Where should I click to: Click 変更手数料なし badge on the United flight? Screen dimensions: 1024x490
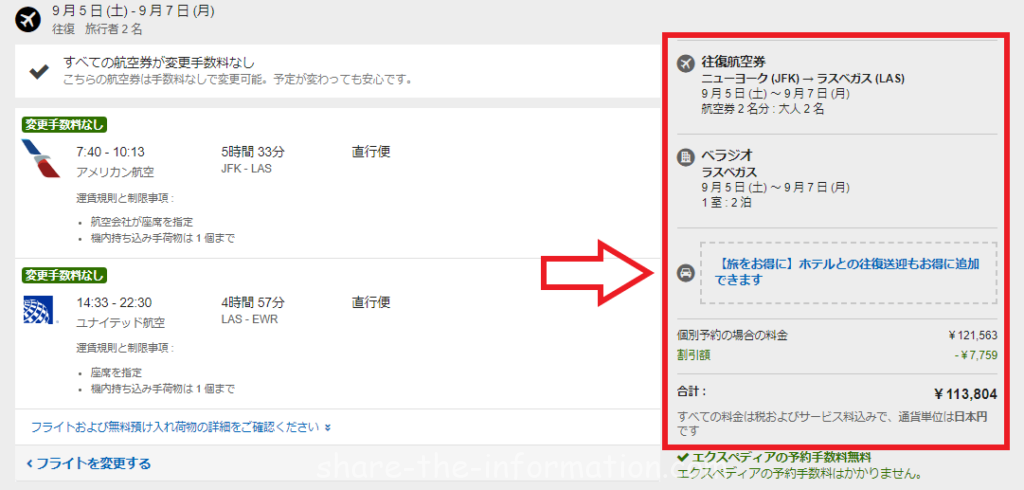pos(64,275)
